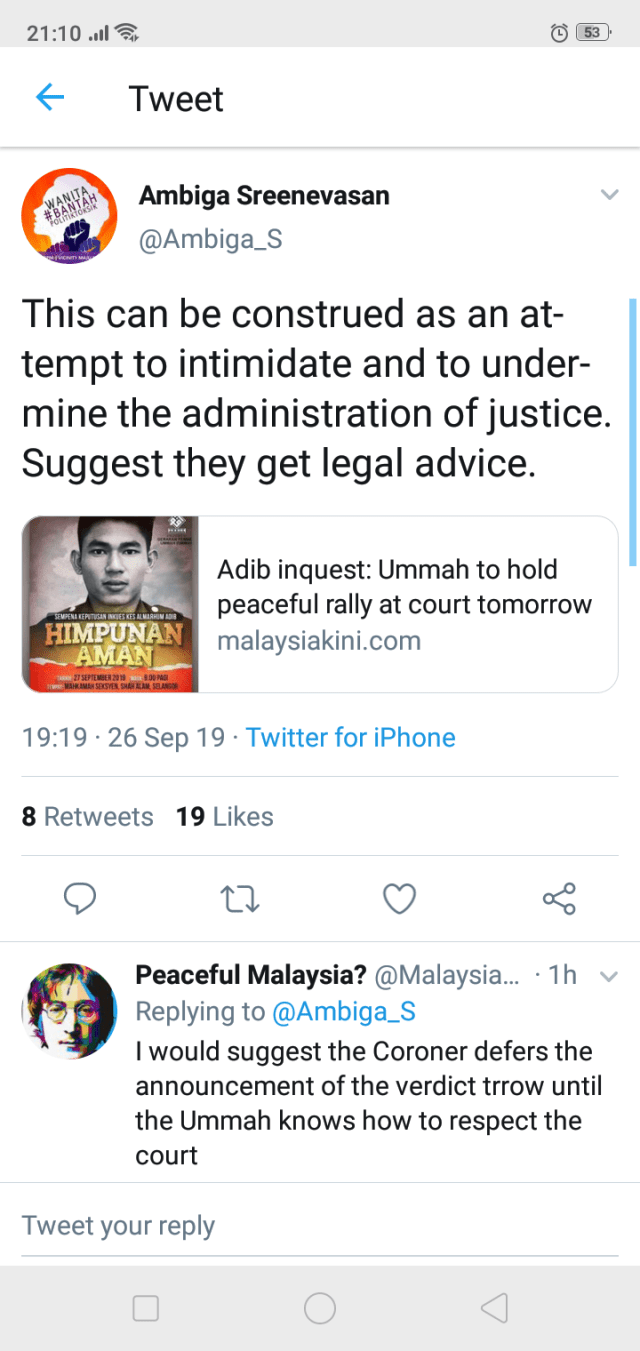Open the Twitter for iPhone link
Screen dimensions: 640x1351
[x=350, y=738]
